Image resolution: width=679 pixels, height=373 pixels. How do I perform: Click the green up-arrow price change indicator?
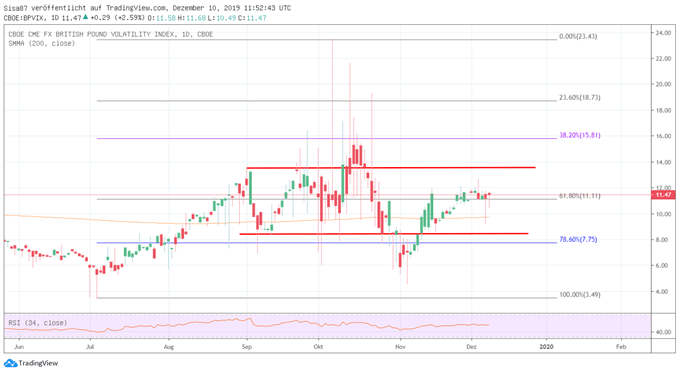(x=85, y=17)
